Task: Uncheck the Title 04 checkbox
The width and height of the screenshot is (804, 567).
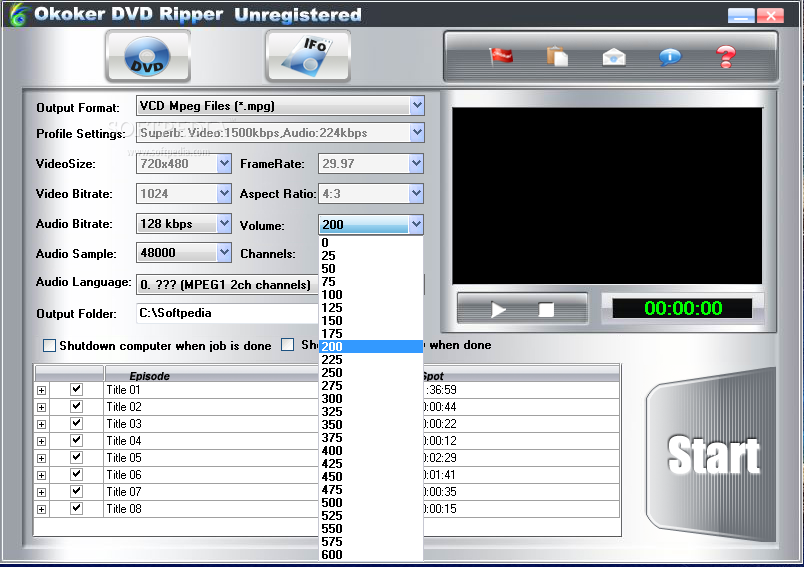Action: [76, 440]
